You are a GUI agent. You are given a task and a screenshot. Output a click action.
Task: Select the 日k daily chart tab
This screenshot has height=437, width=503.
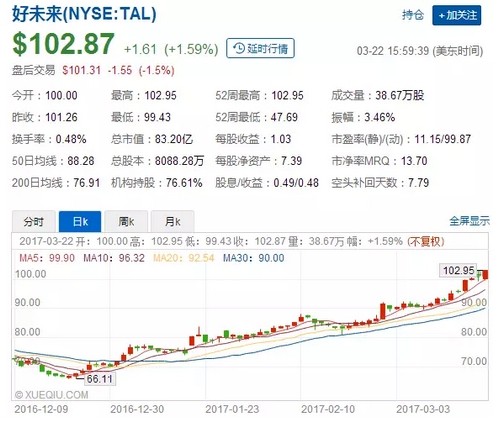pyautogui.click(x=80, y=221)
